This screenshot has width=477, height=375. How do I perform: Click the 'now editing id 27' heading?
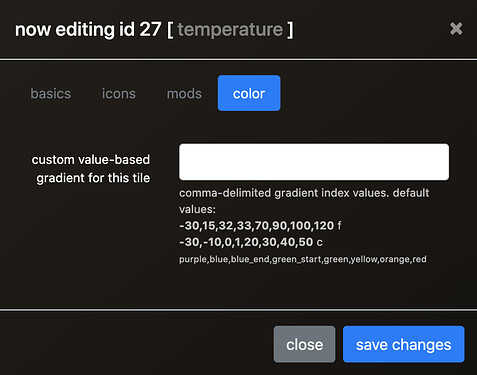click(x=88, y=29)
